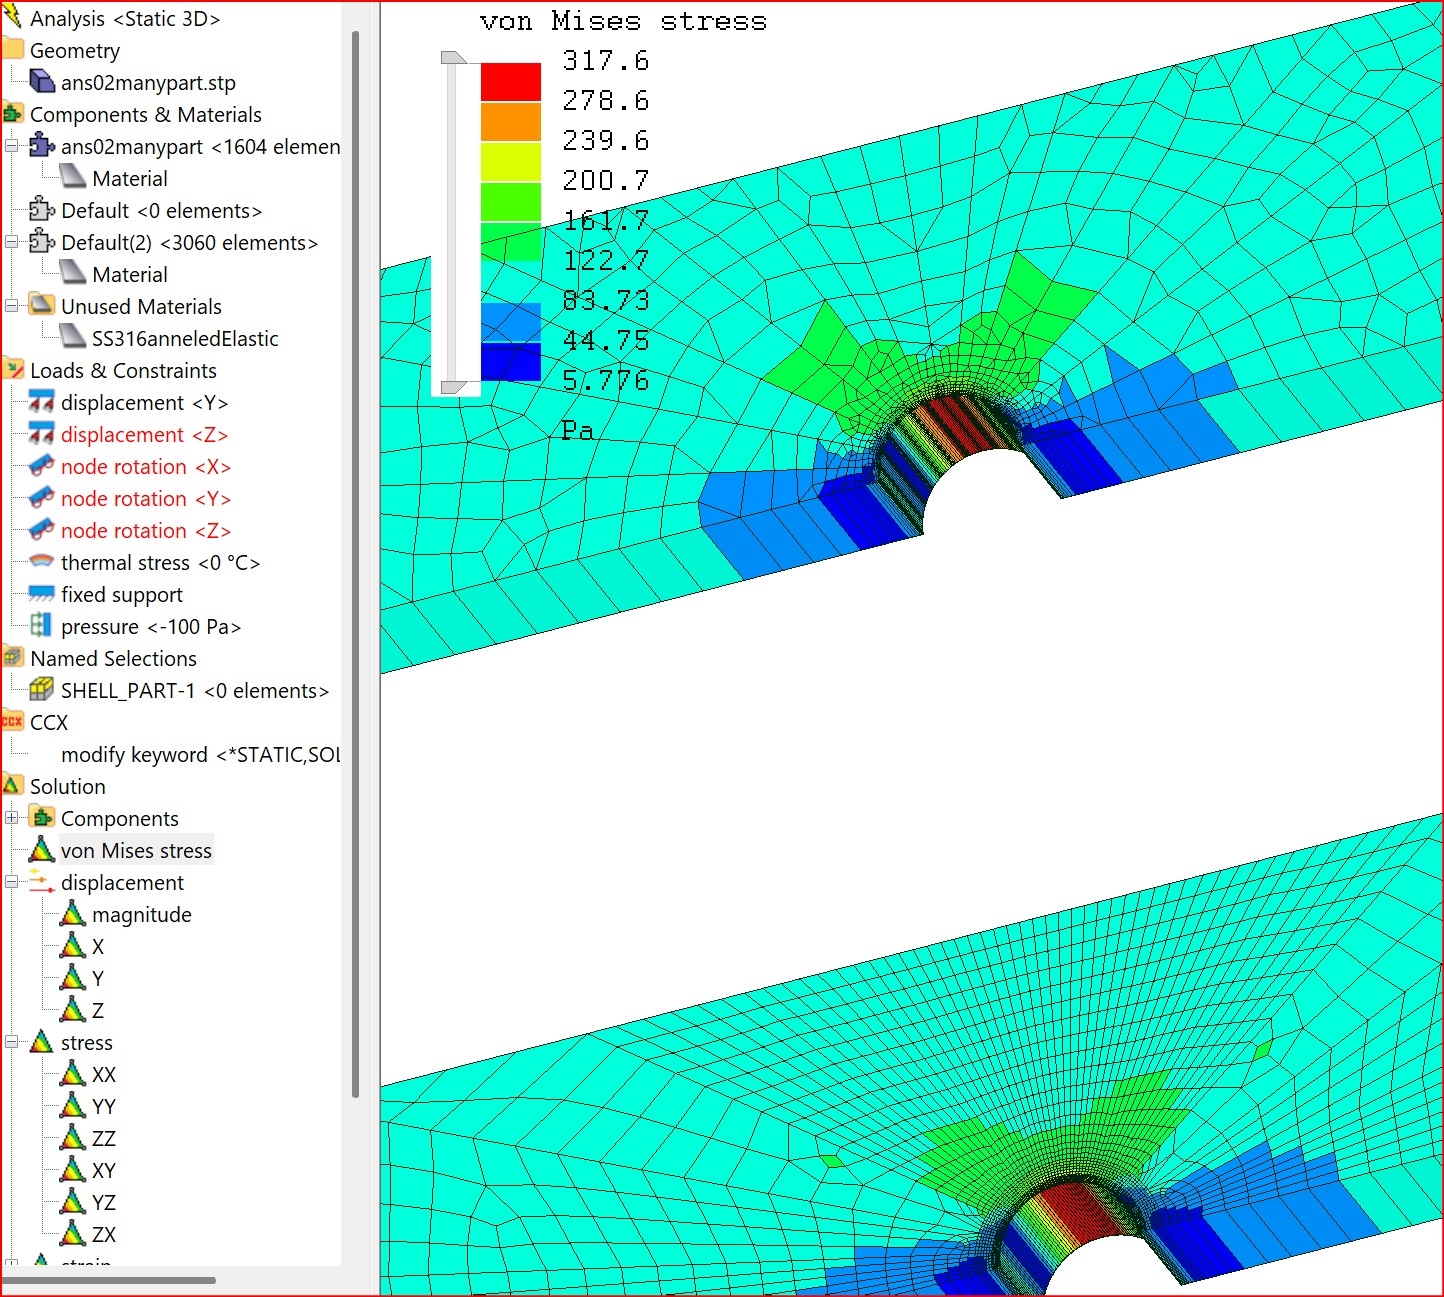Click the von Mises stress result icon
This screenshot has width=1444, height=1297.
(x=41, y=851)
